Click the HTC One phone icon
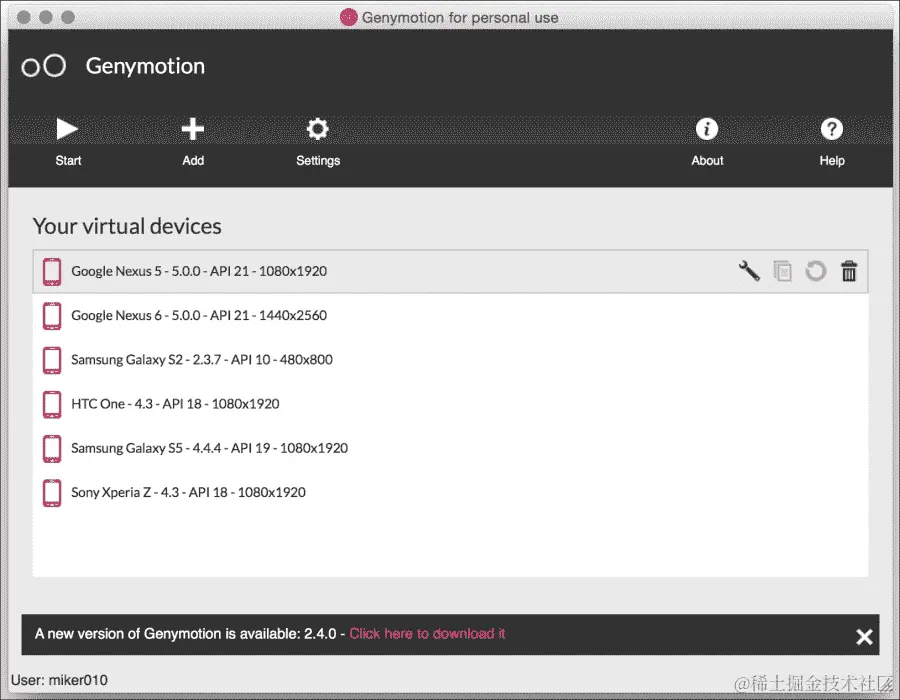 [52, 404]
